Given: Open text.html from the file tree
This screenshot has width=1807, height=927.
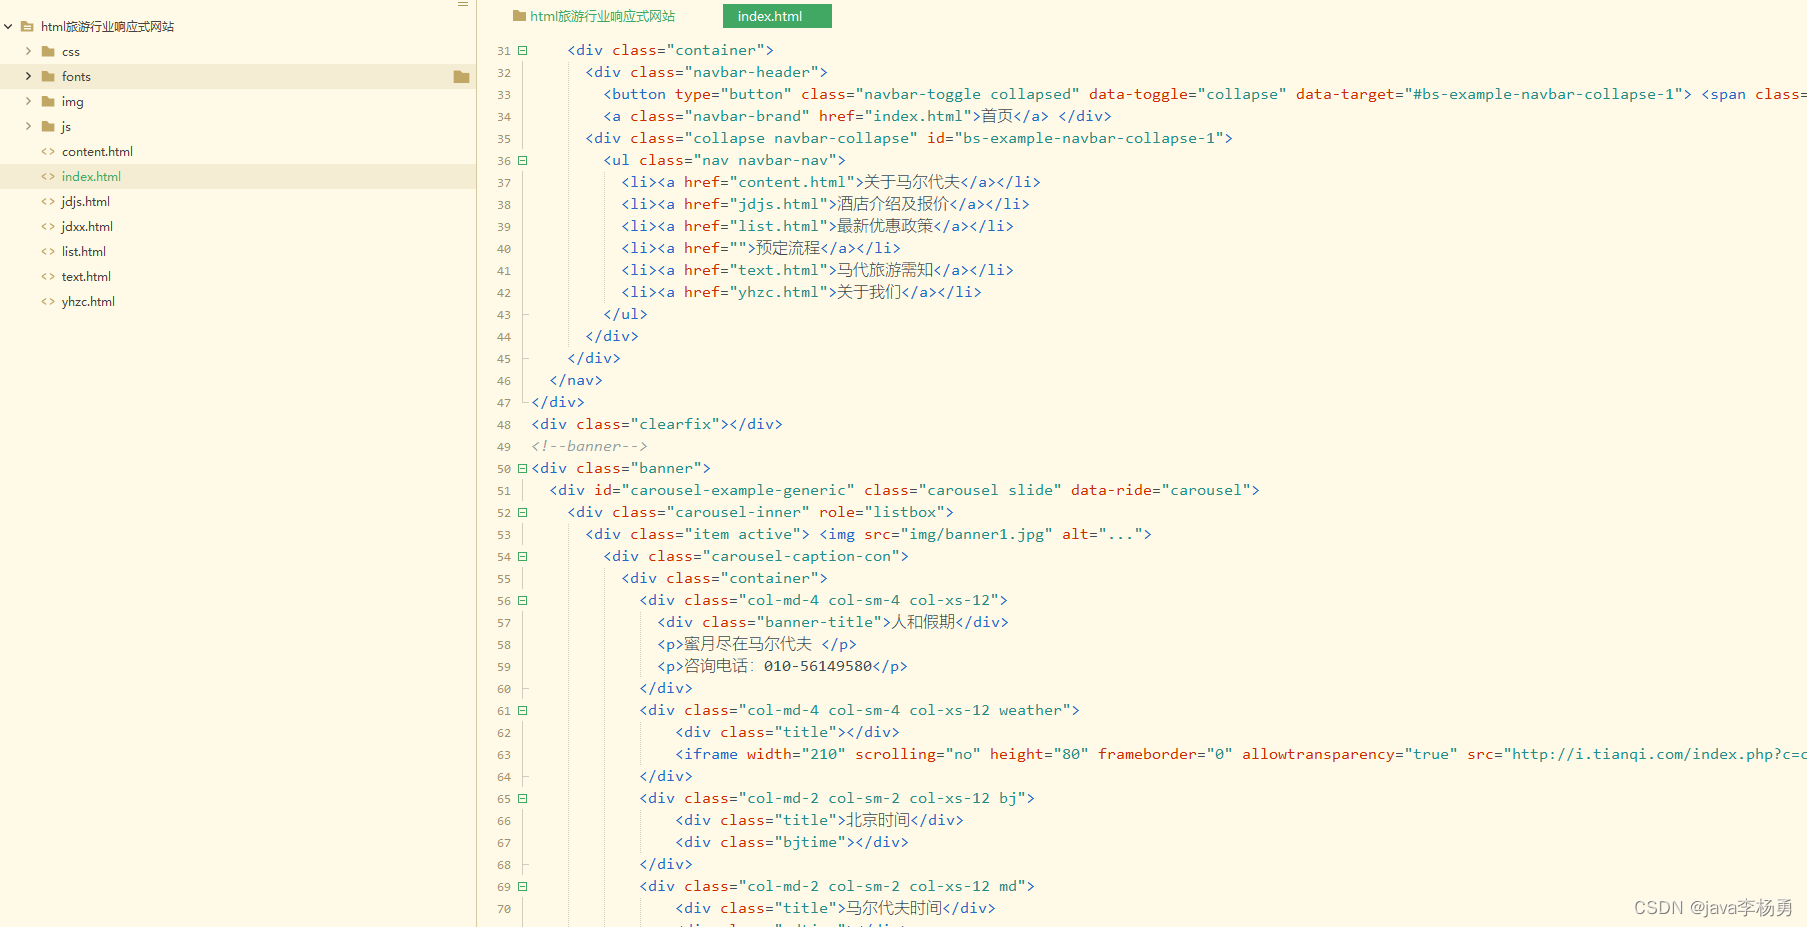Looking at the screenshot, I should [x=86, y=277].
